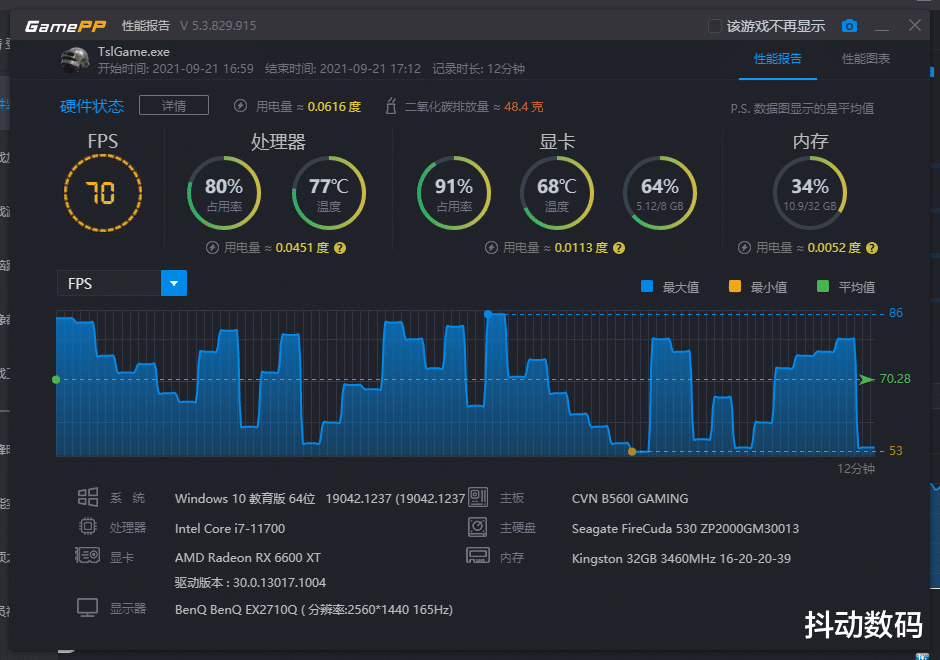Image resolution: width=940 pixels, height=660 pixels.
Task: Click the 34% memory usage gauge
Action: coord(810,193)
